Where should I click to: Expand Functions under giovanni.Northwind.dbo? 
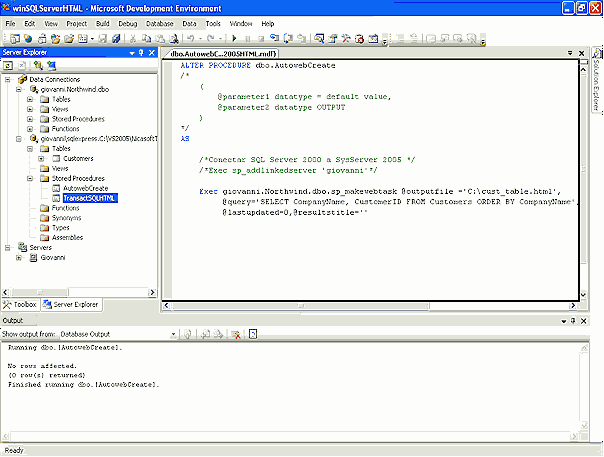[x=30, y=129]
